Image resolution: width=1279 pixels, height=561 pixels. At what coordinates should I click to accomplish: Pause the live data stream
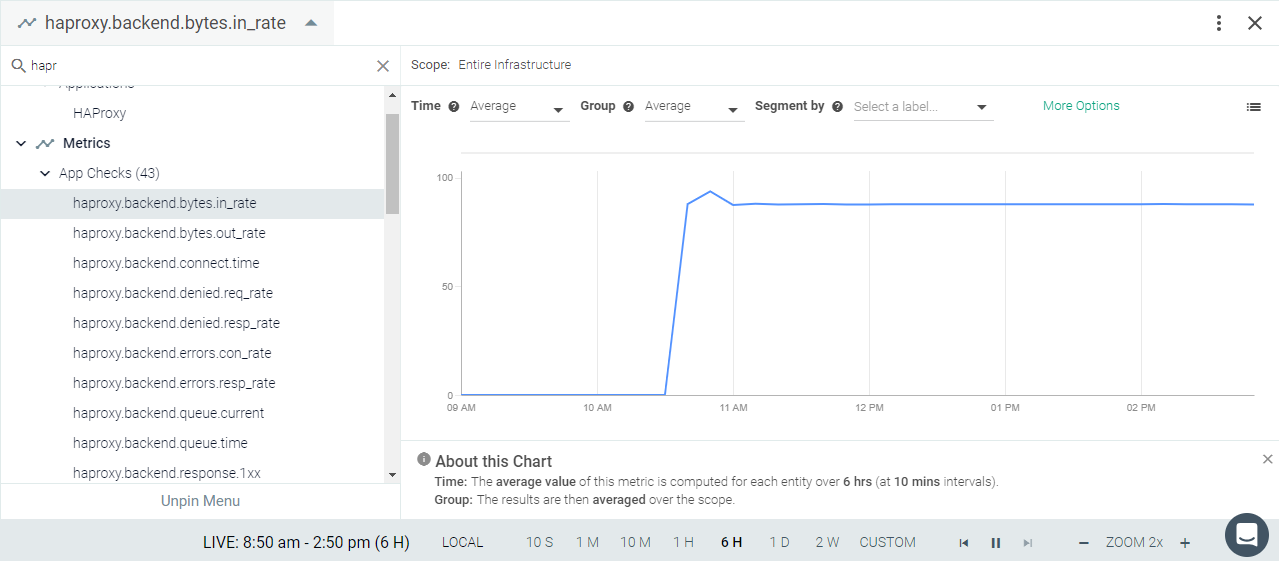(996, 543)
